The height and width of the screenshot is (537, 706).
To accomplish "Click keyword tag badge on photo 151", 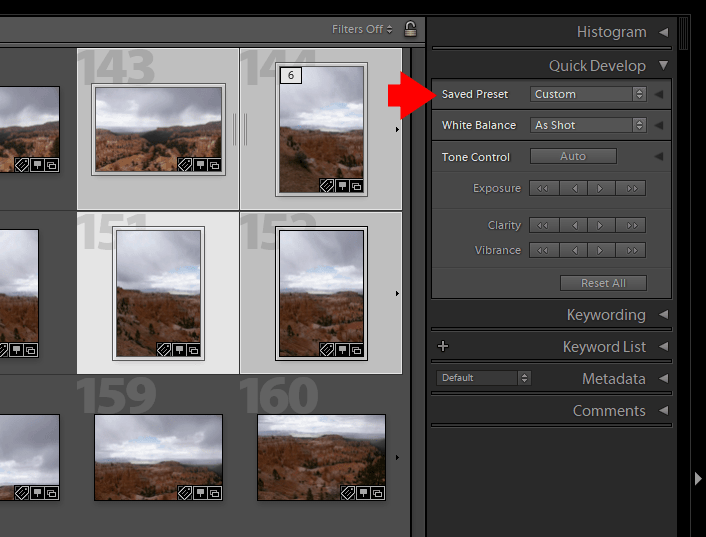I will (x=164, y=350).
